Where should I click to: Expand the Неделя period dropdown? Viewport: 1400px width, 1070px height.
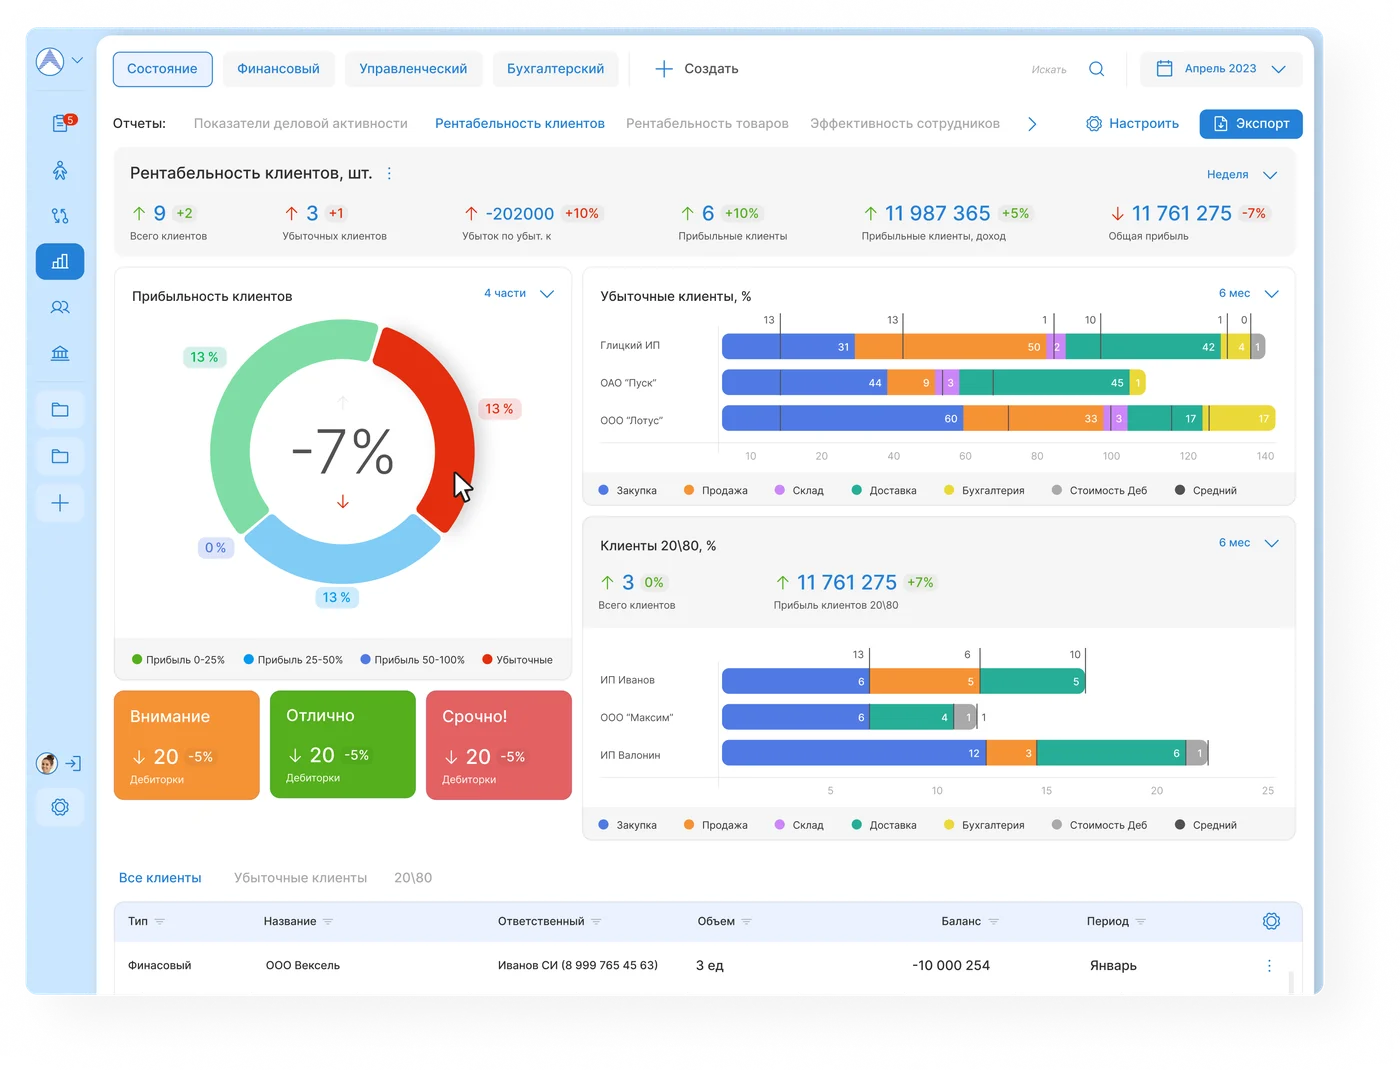pyautogui.click(x=1241, y=175)
